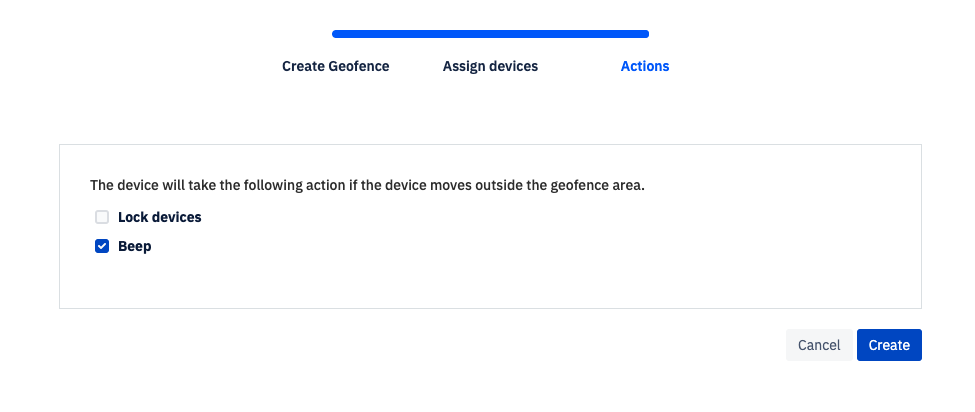Turn on the Lock devices action
Viewport: 975px width, 412px height.
[x=102, y=217]
